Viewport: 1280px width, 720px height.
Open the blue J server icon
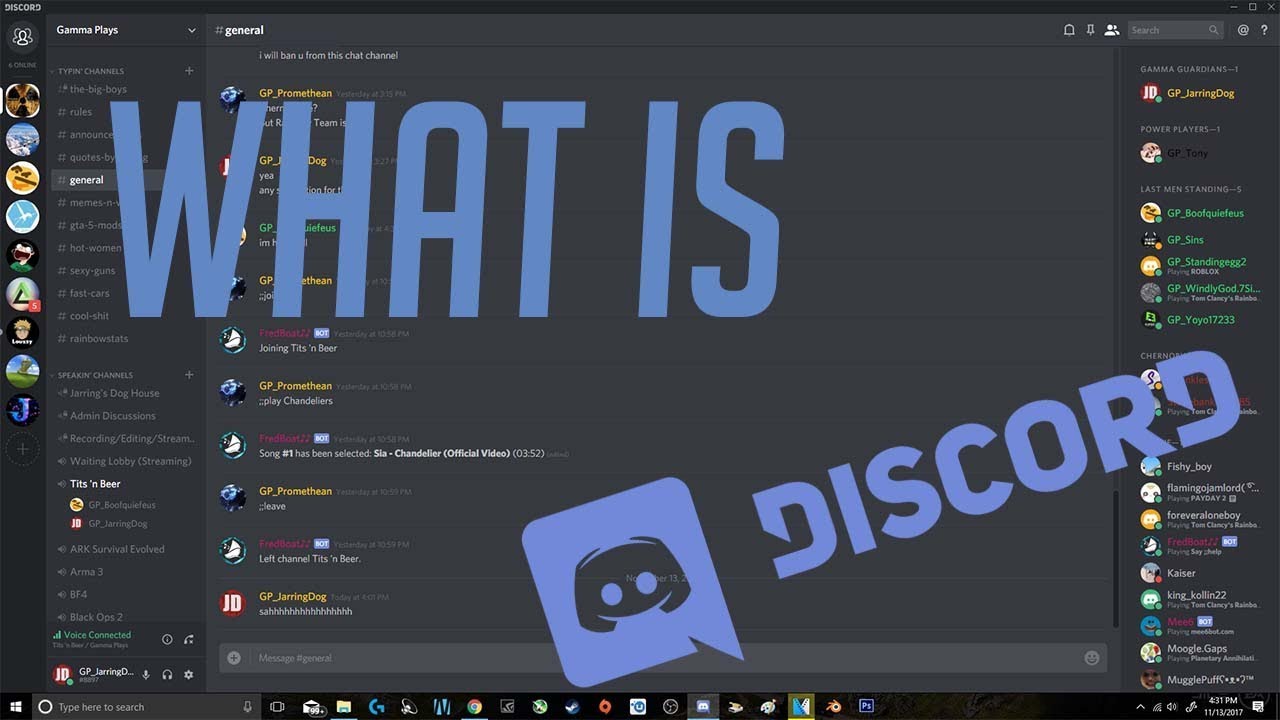click(22, 409)
